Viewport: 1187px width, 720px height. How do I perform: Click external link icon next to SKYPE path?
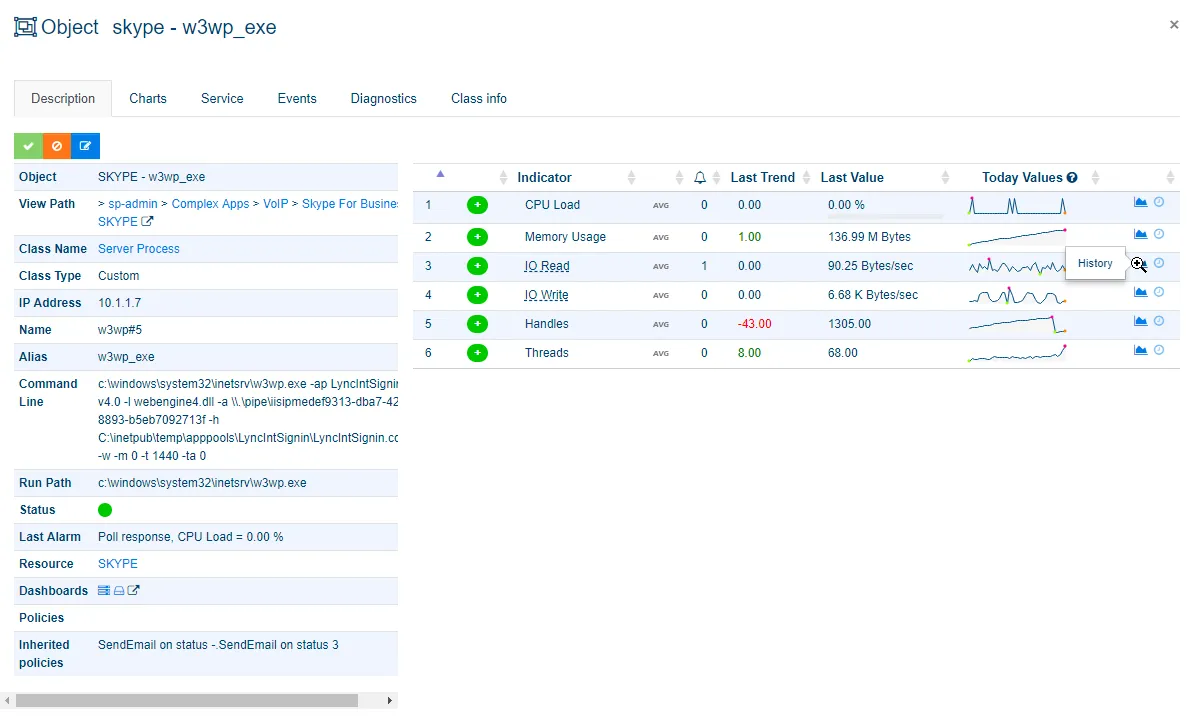point(148,222)
